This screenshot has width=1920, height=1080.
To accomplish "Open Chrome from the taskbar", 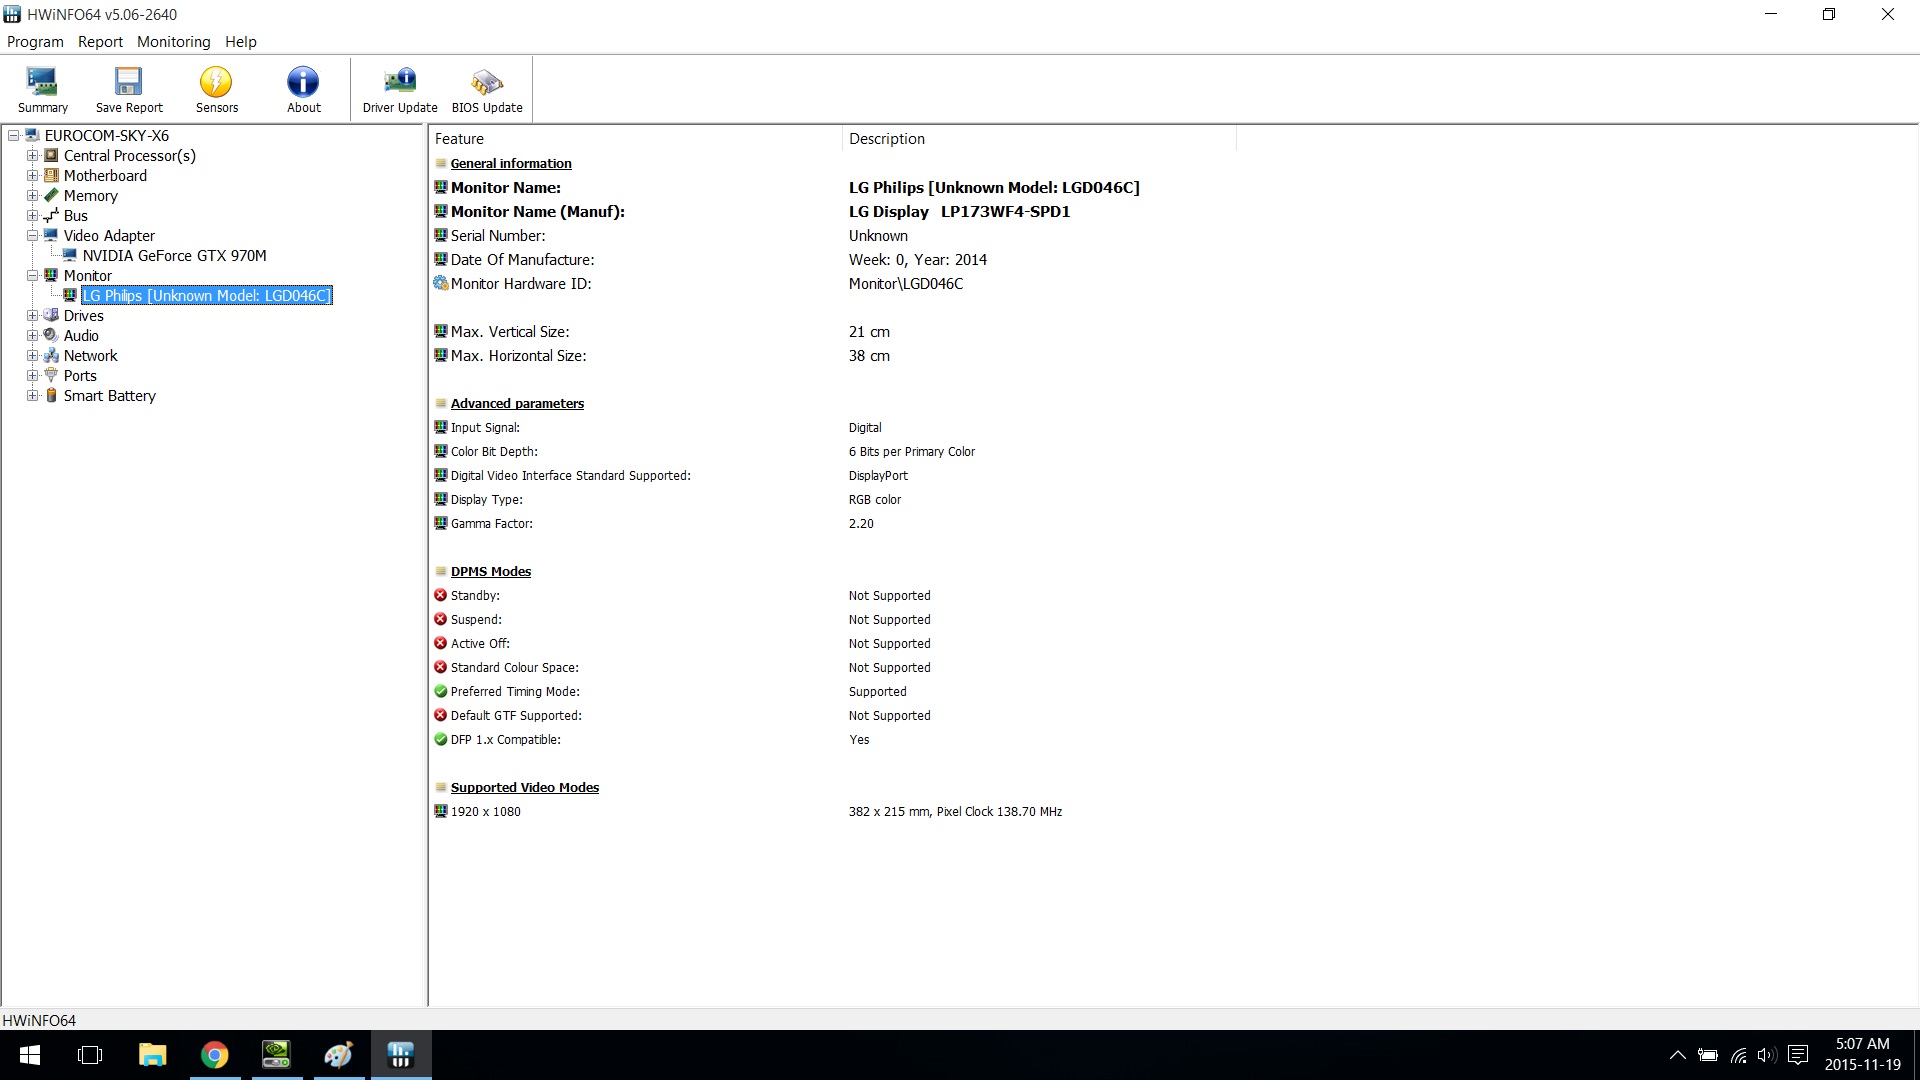I will [214, 1055].
